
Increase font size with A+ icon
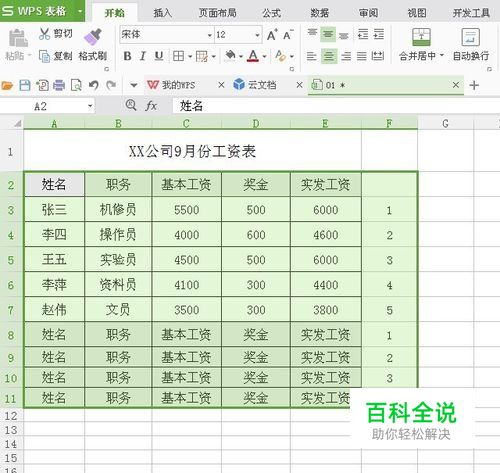pos(272,35)
